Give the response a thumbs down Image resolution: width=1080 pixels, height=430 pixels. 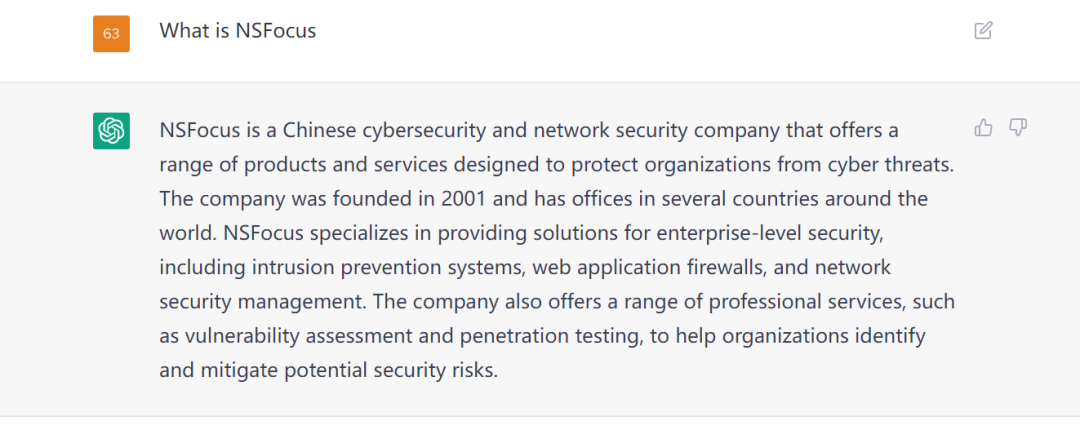tap(1018, 128)
